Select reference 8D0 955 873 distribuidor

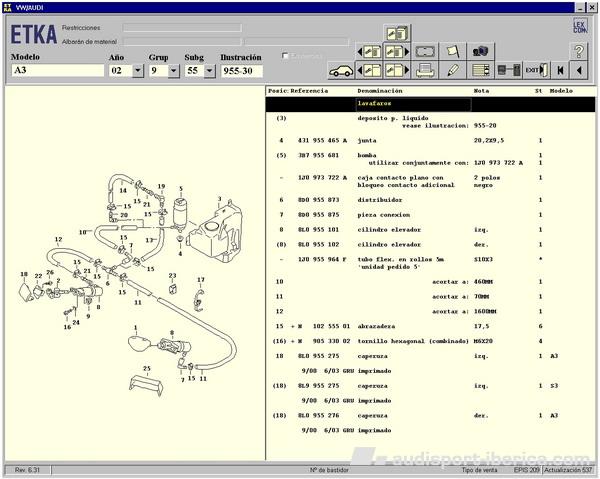pos(430,200)
